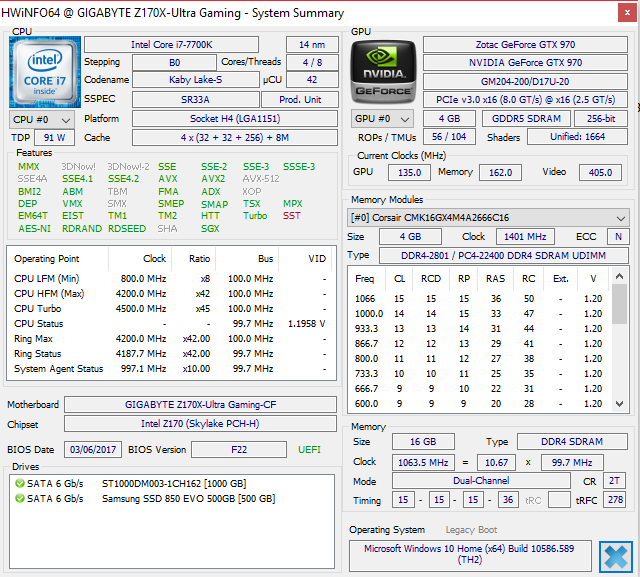Image resolution: width=640 pixels, height=577 pixels.
Task: Click the Microsoft Windows 10 Home OS field
Action: tap(470, 554)
